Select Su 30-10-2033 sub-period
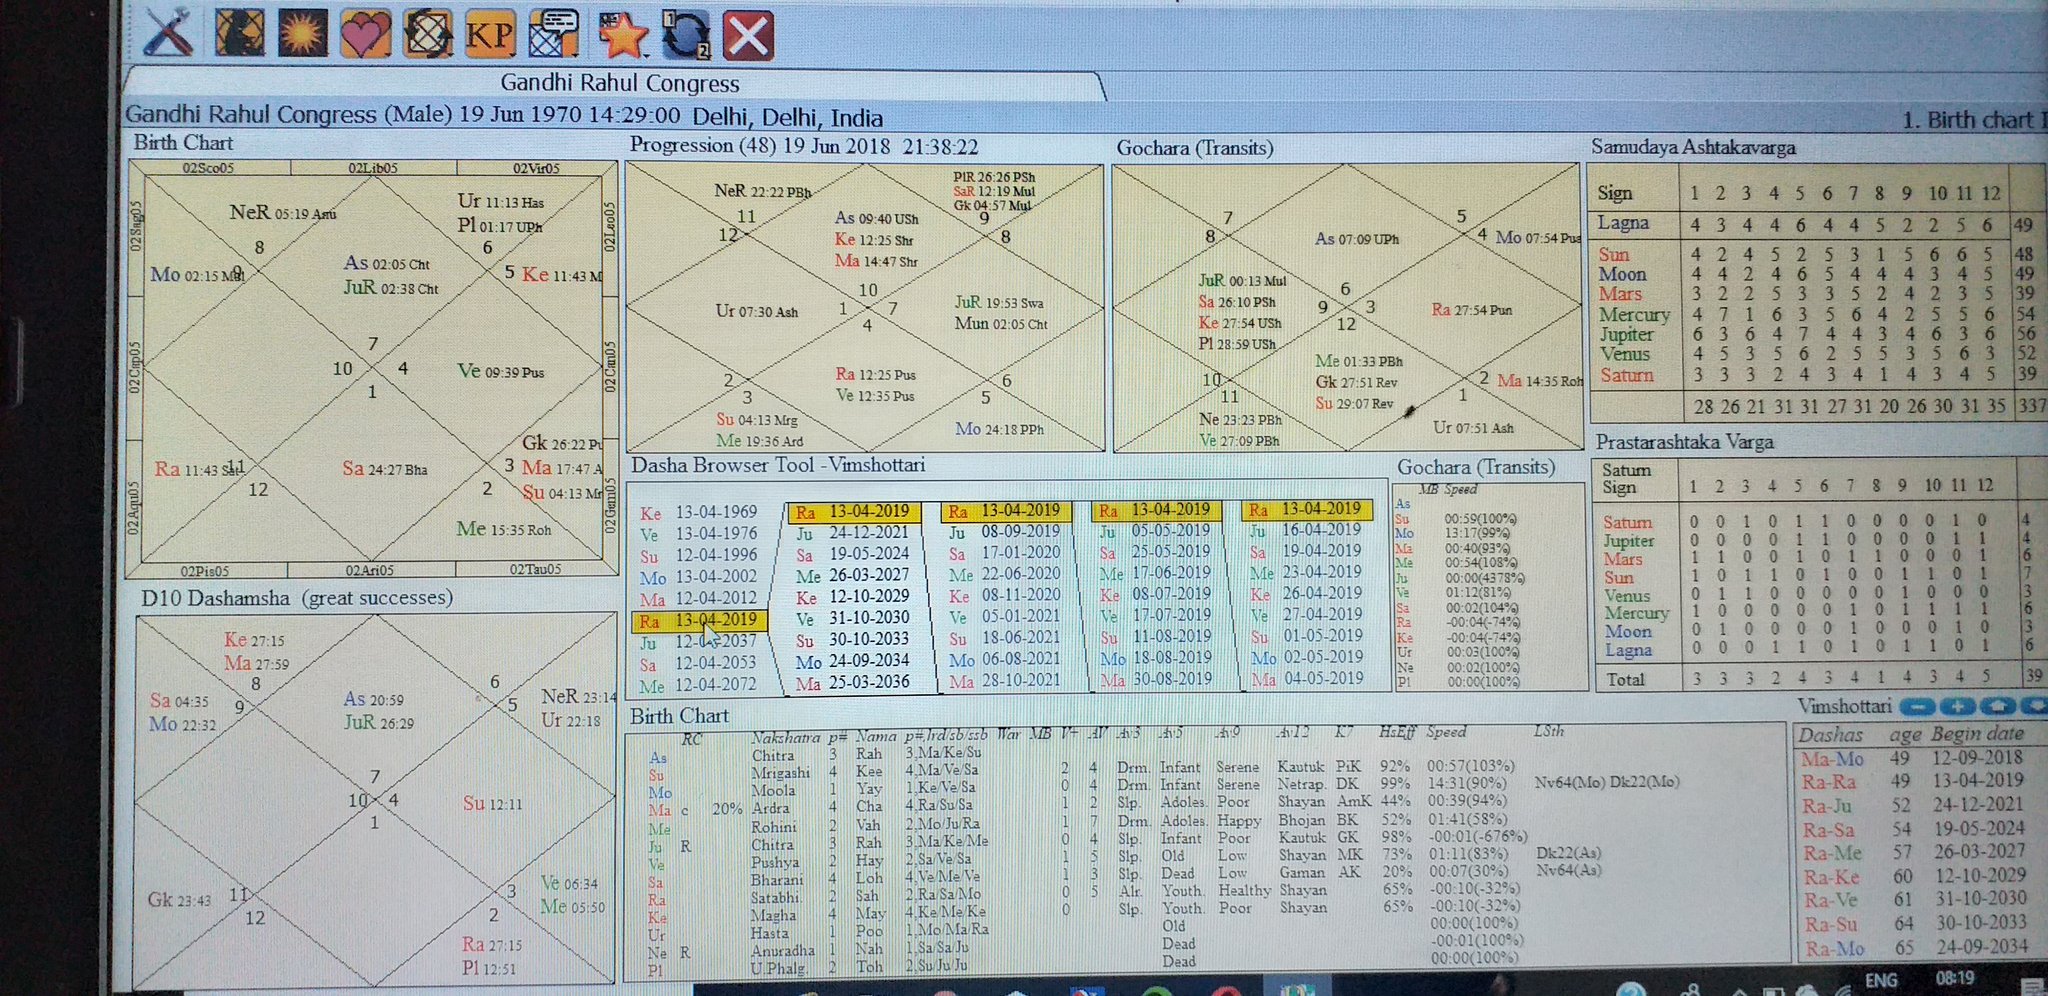The image size is (2048, 996). (x=852, y=640)
